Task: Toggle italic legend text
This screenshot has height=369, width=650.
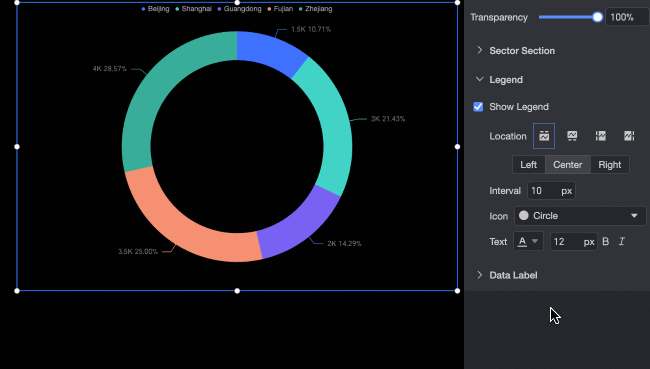Action: tap(621, 241)
